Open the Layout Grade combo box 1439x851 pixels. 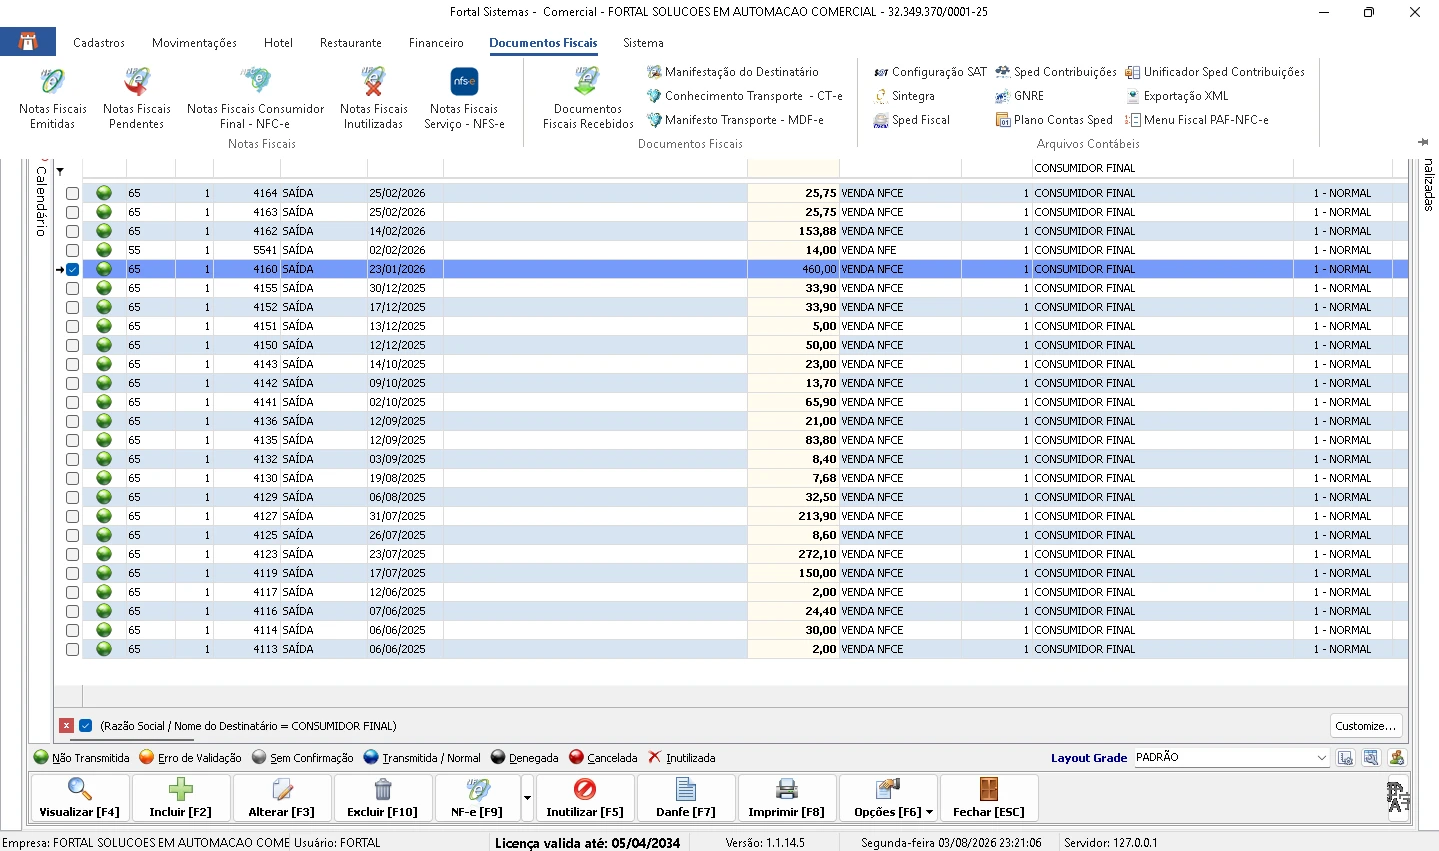(x=1231, y=758)
